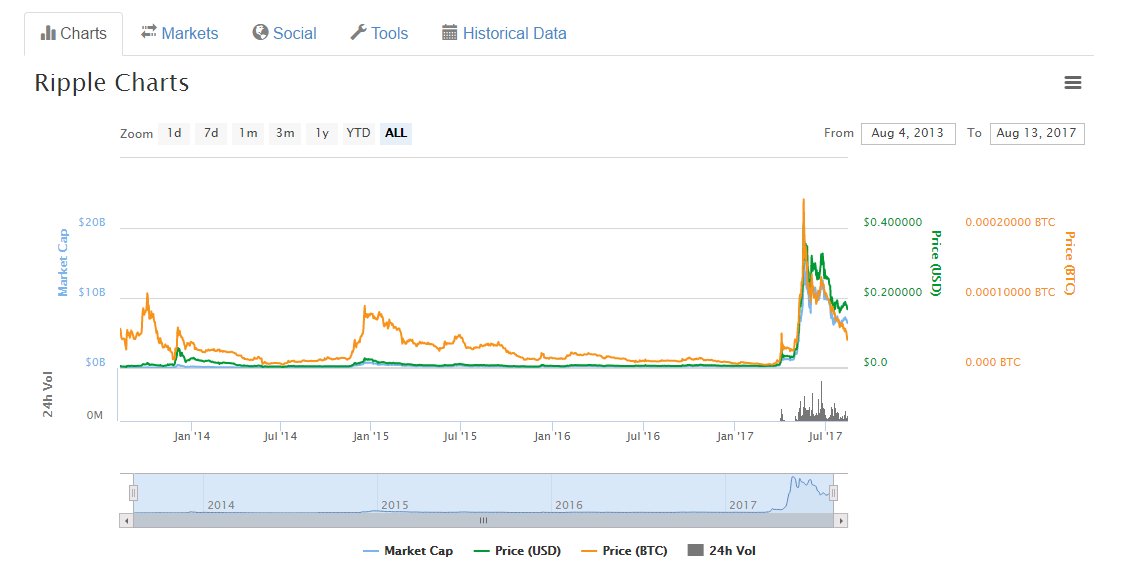Click the navigator's left range handle
1134x566 pixels.
click(x=133, y=493)
